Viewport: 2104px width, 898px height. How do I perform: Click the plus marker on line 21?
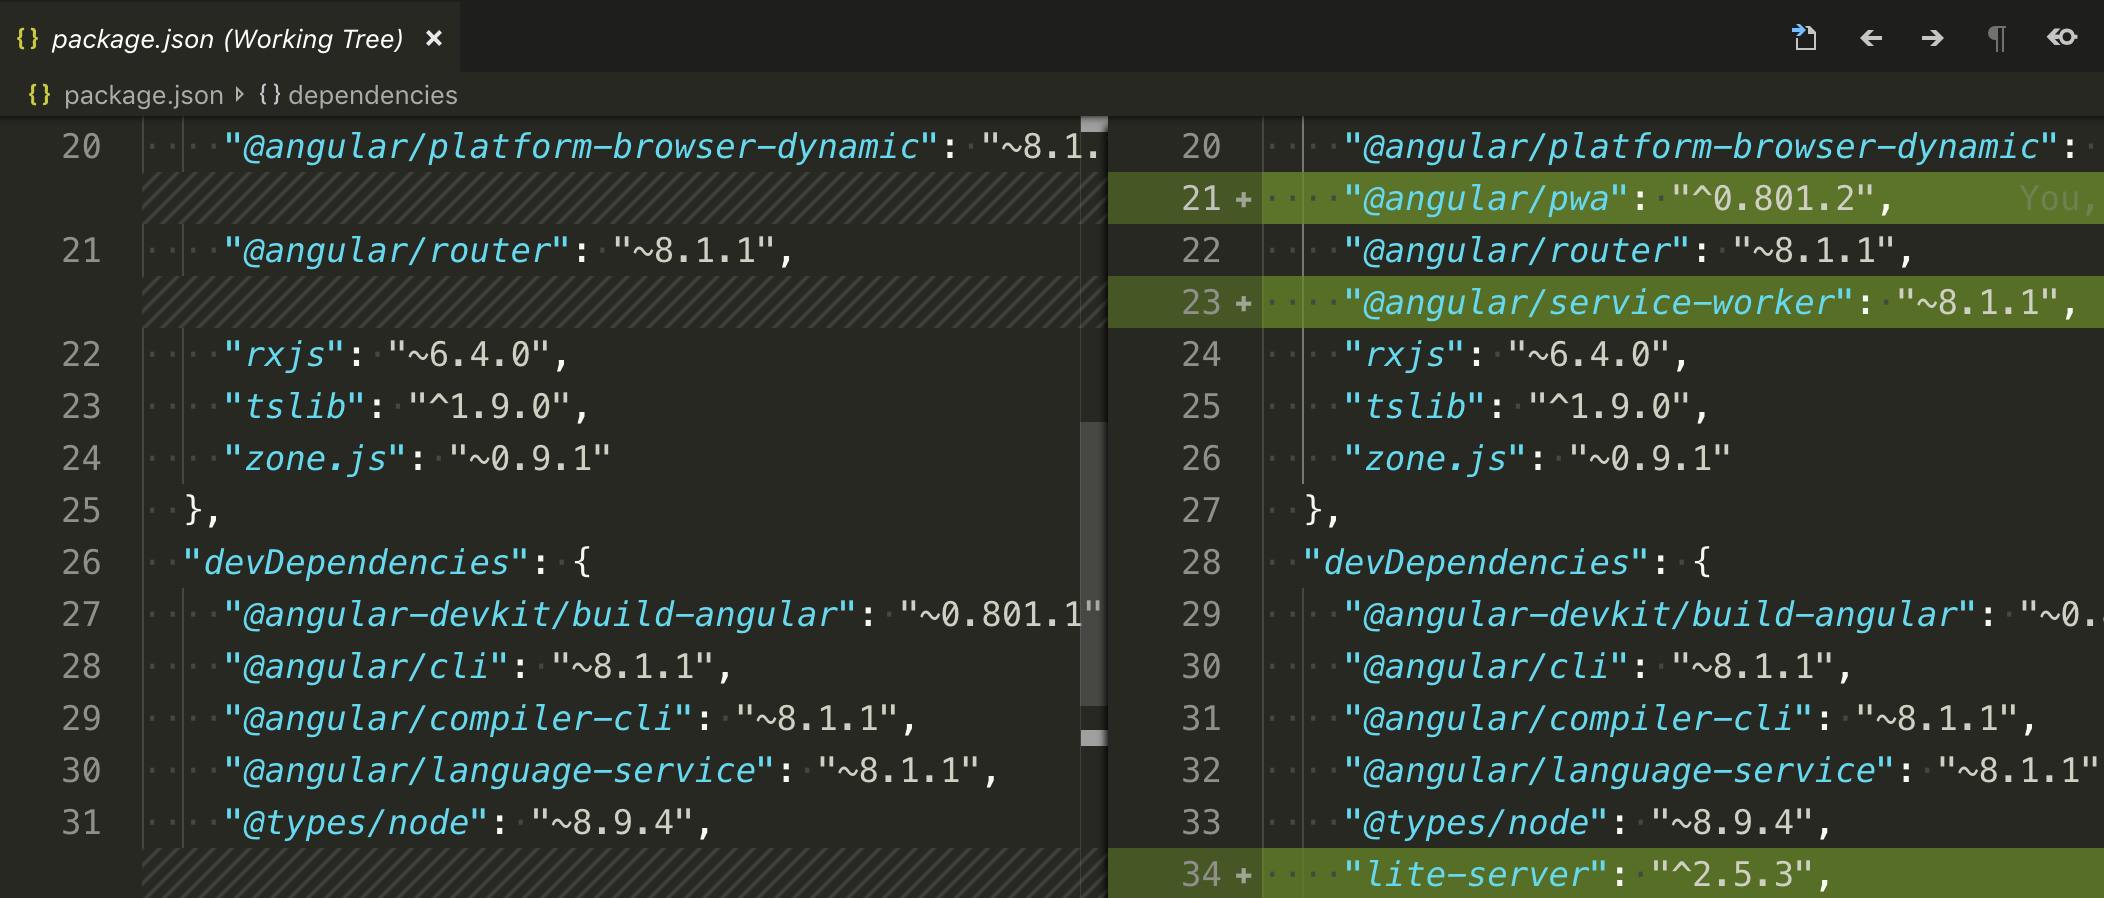click(1243, 199)
